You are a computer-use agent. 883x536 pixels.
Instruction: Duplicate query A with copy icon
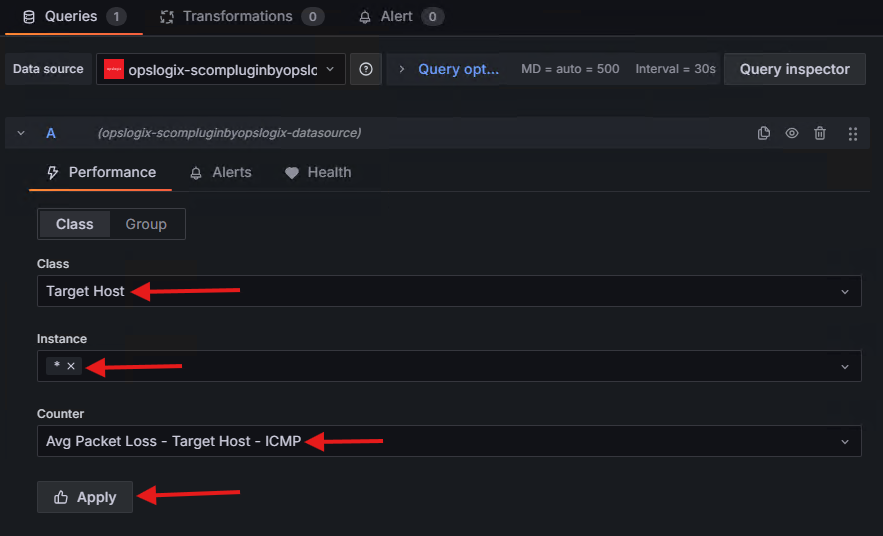[764, 133]
